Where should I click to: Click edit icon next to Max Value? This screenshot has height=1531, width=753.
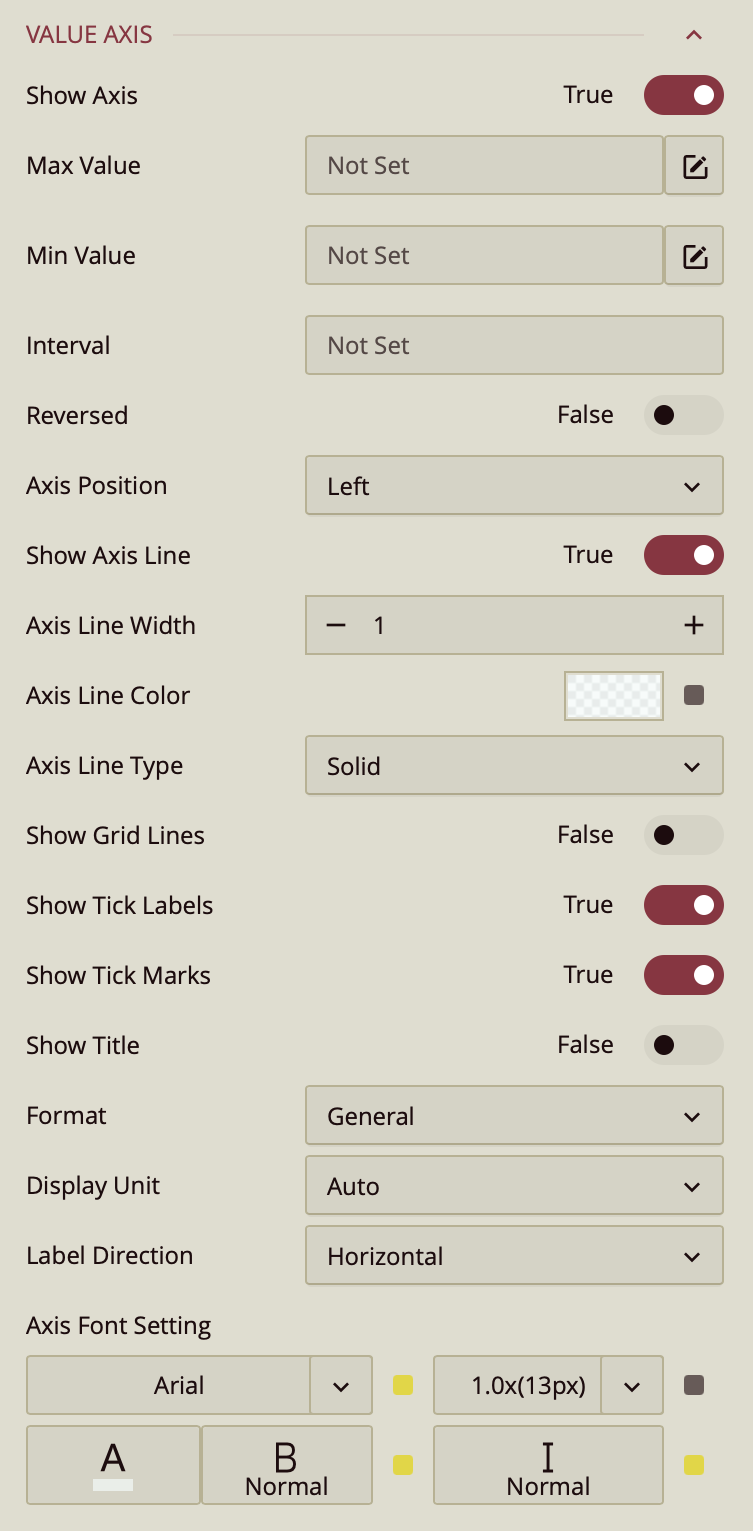click(694, 166)
